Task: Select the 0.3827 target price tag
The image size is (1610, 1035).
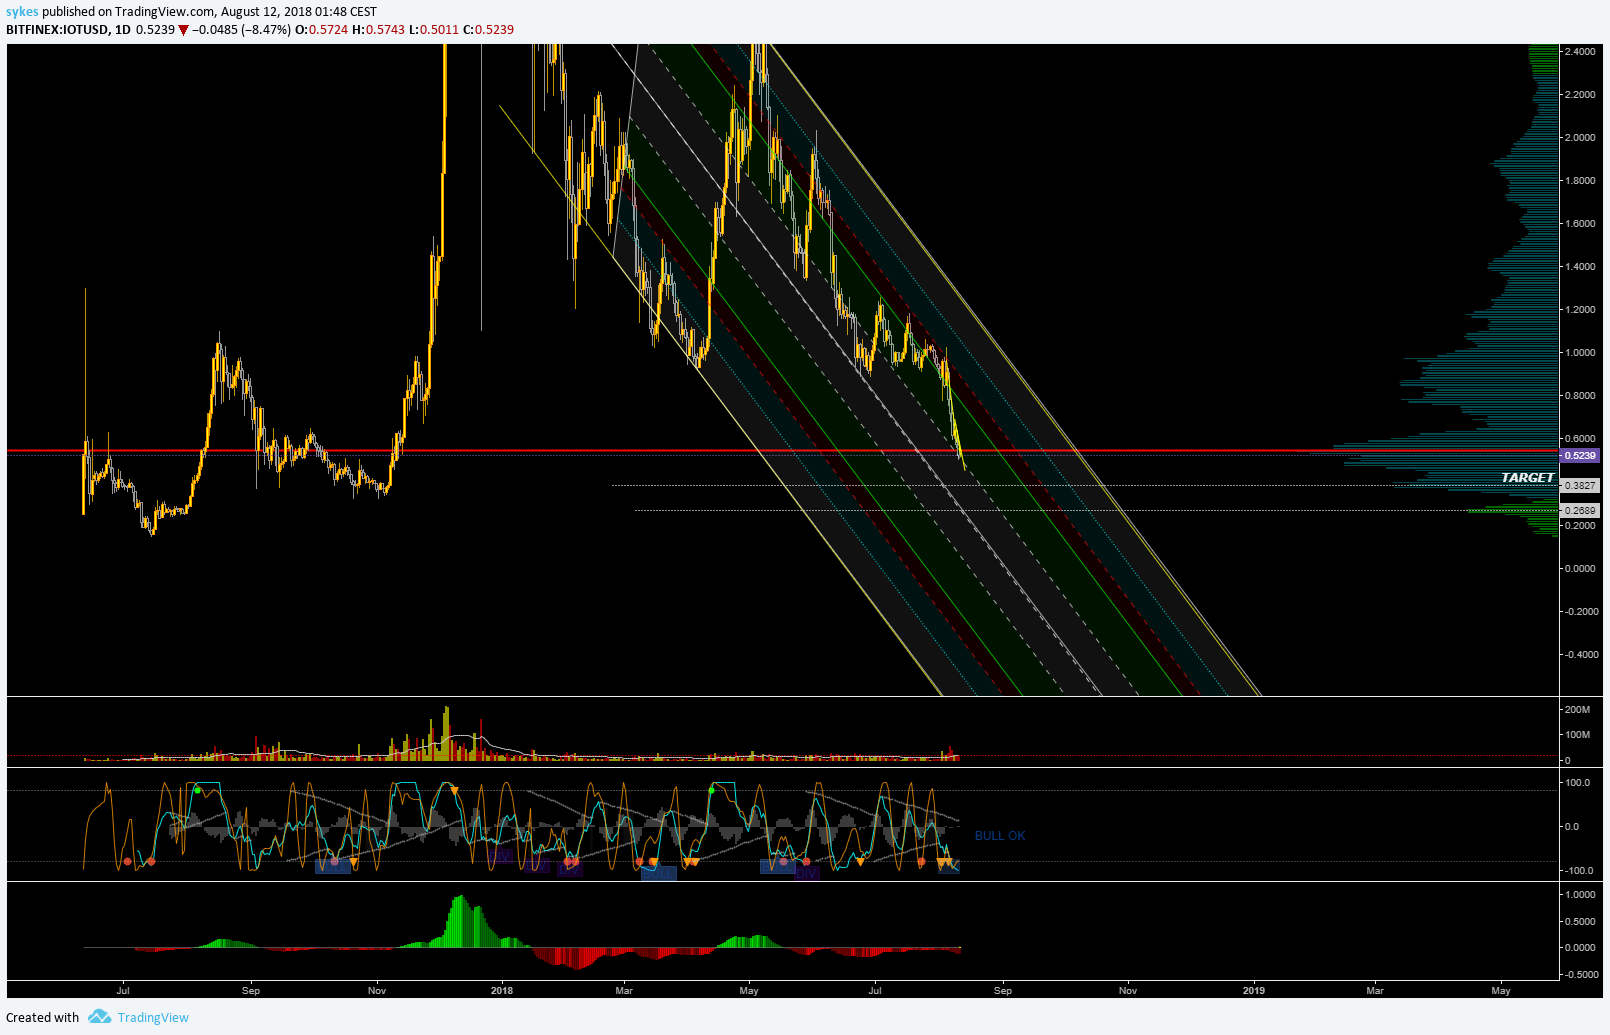Action: 1580,485
